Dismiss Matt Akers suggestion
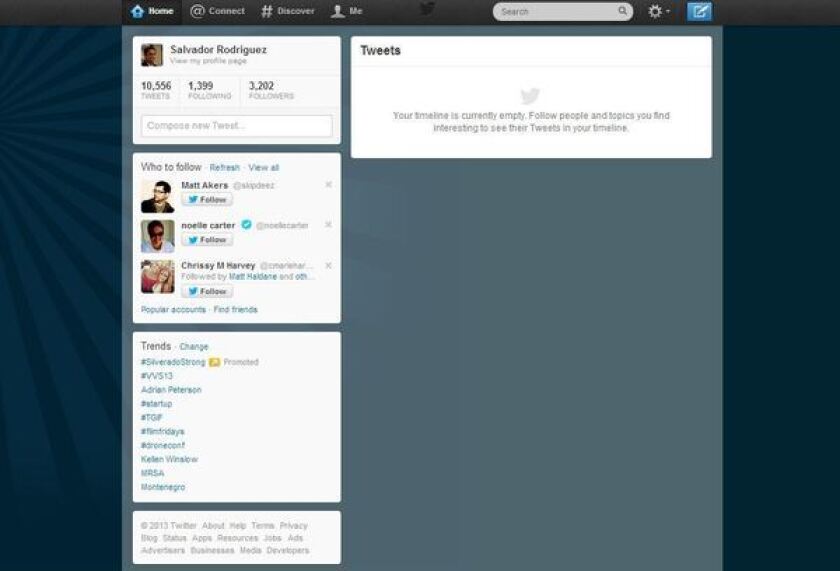Viewport: 840px width, 571px height. point(328,185)
